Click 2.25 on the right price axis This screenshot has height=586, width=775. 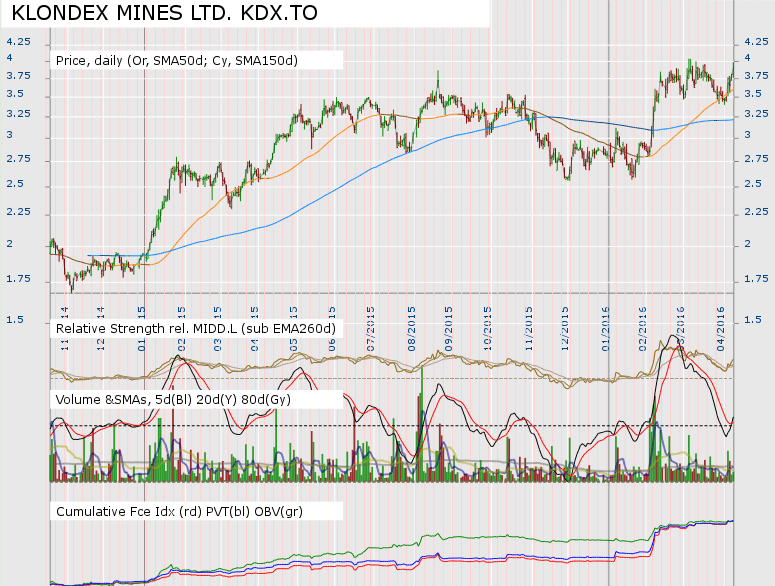[756, 211]
